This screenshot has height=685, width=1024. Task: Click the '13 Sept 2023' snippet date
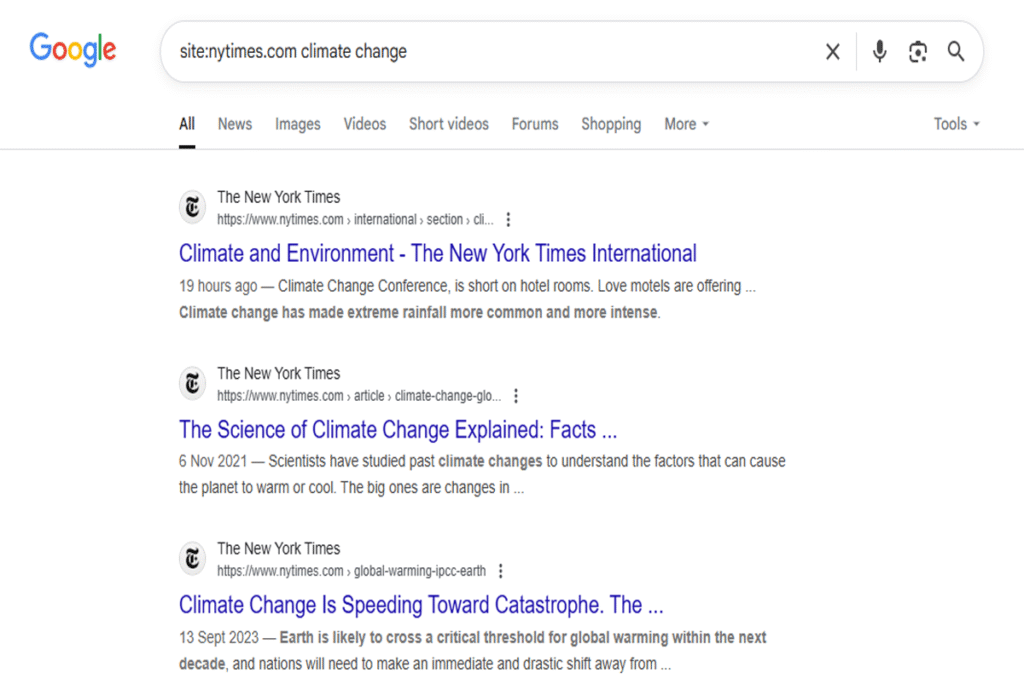[219, 637]
